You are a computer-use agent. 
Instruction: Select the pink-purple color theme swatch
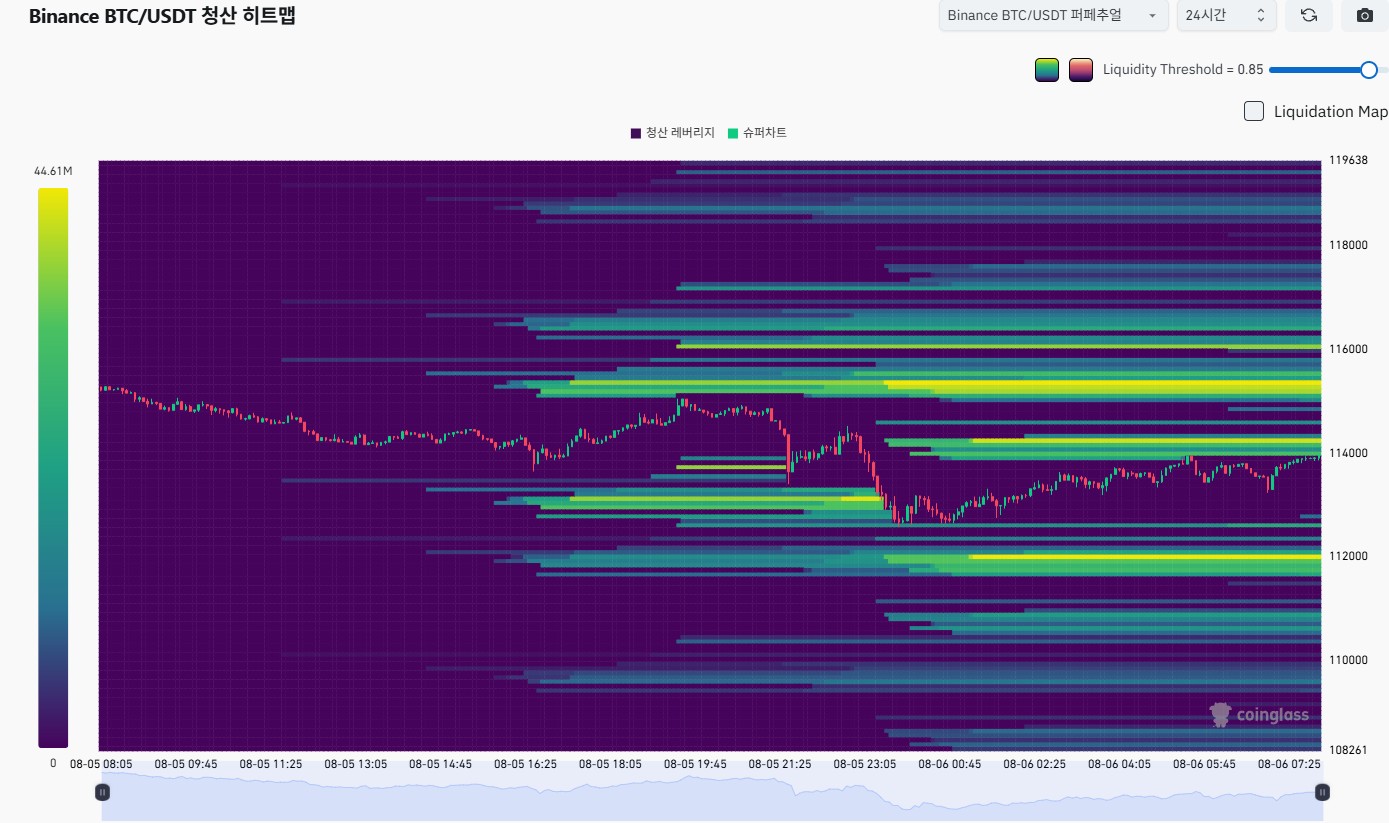[1081, 70]
